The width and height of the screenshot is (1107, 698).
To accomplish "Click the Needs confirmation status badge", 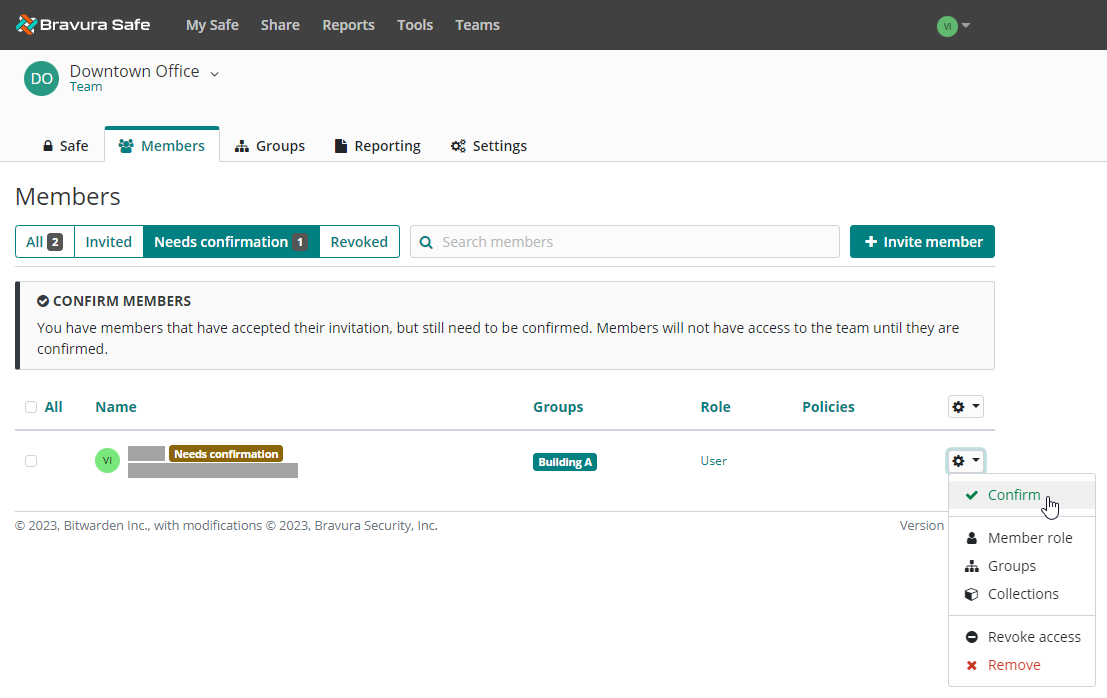I will [x=226, y=454].
